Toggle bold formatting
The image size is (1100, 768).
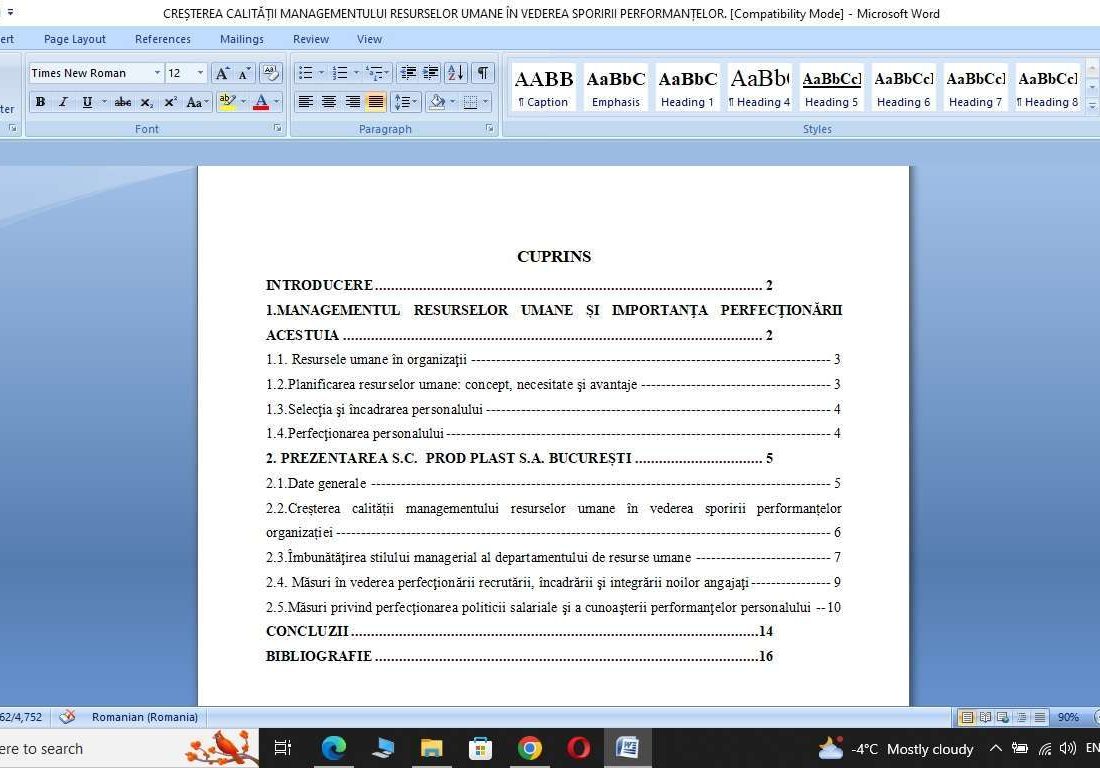click(x=40, y=102)
